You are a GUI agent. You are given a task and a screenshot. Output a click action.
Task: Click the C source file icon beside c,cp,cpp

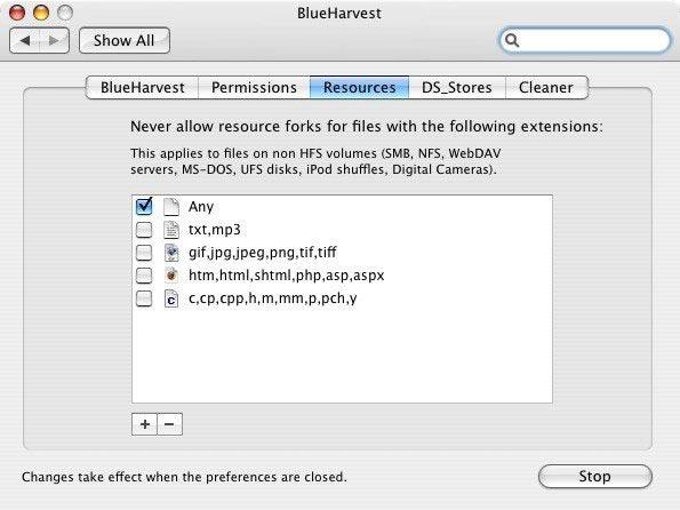[171, 298]
